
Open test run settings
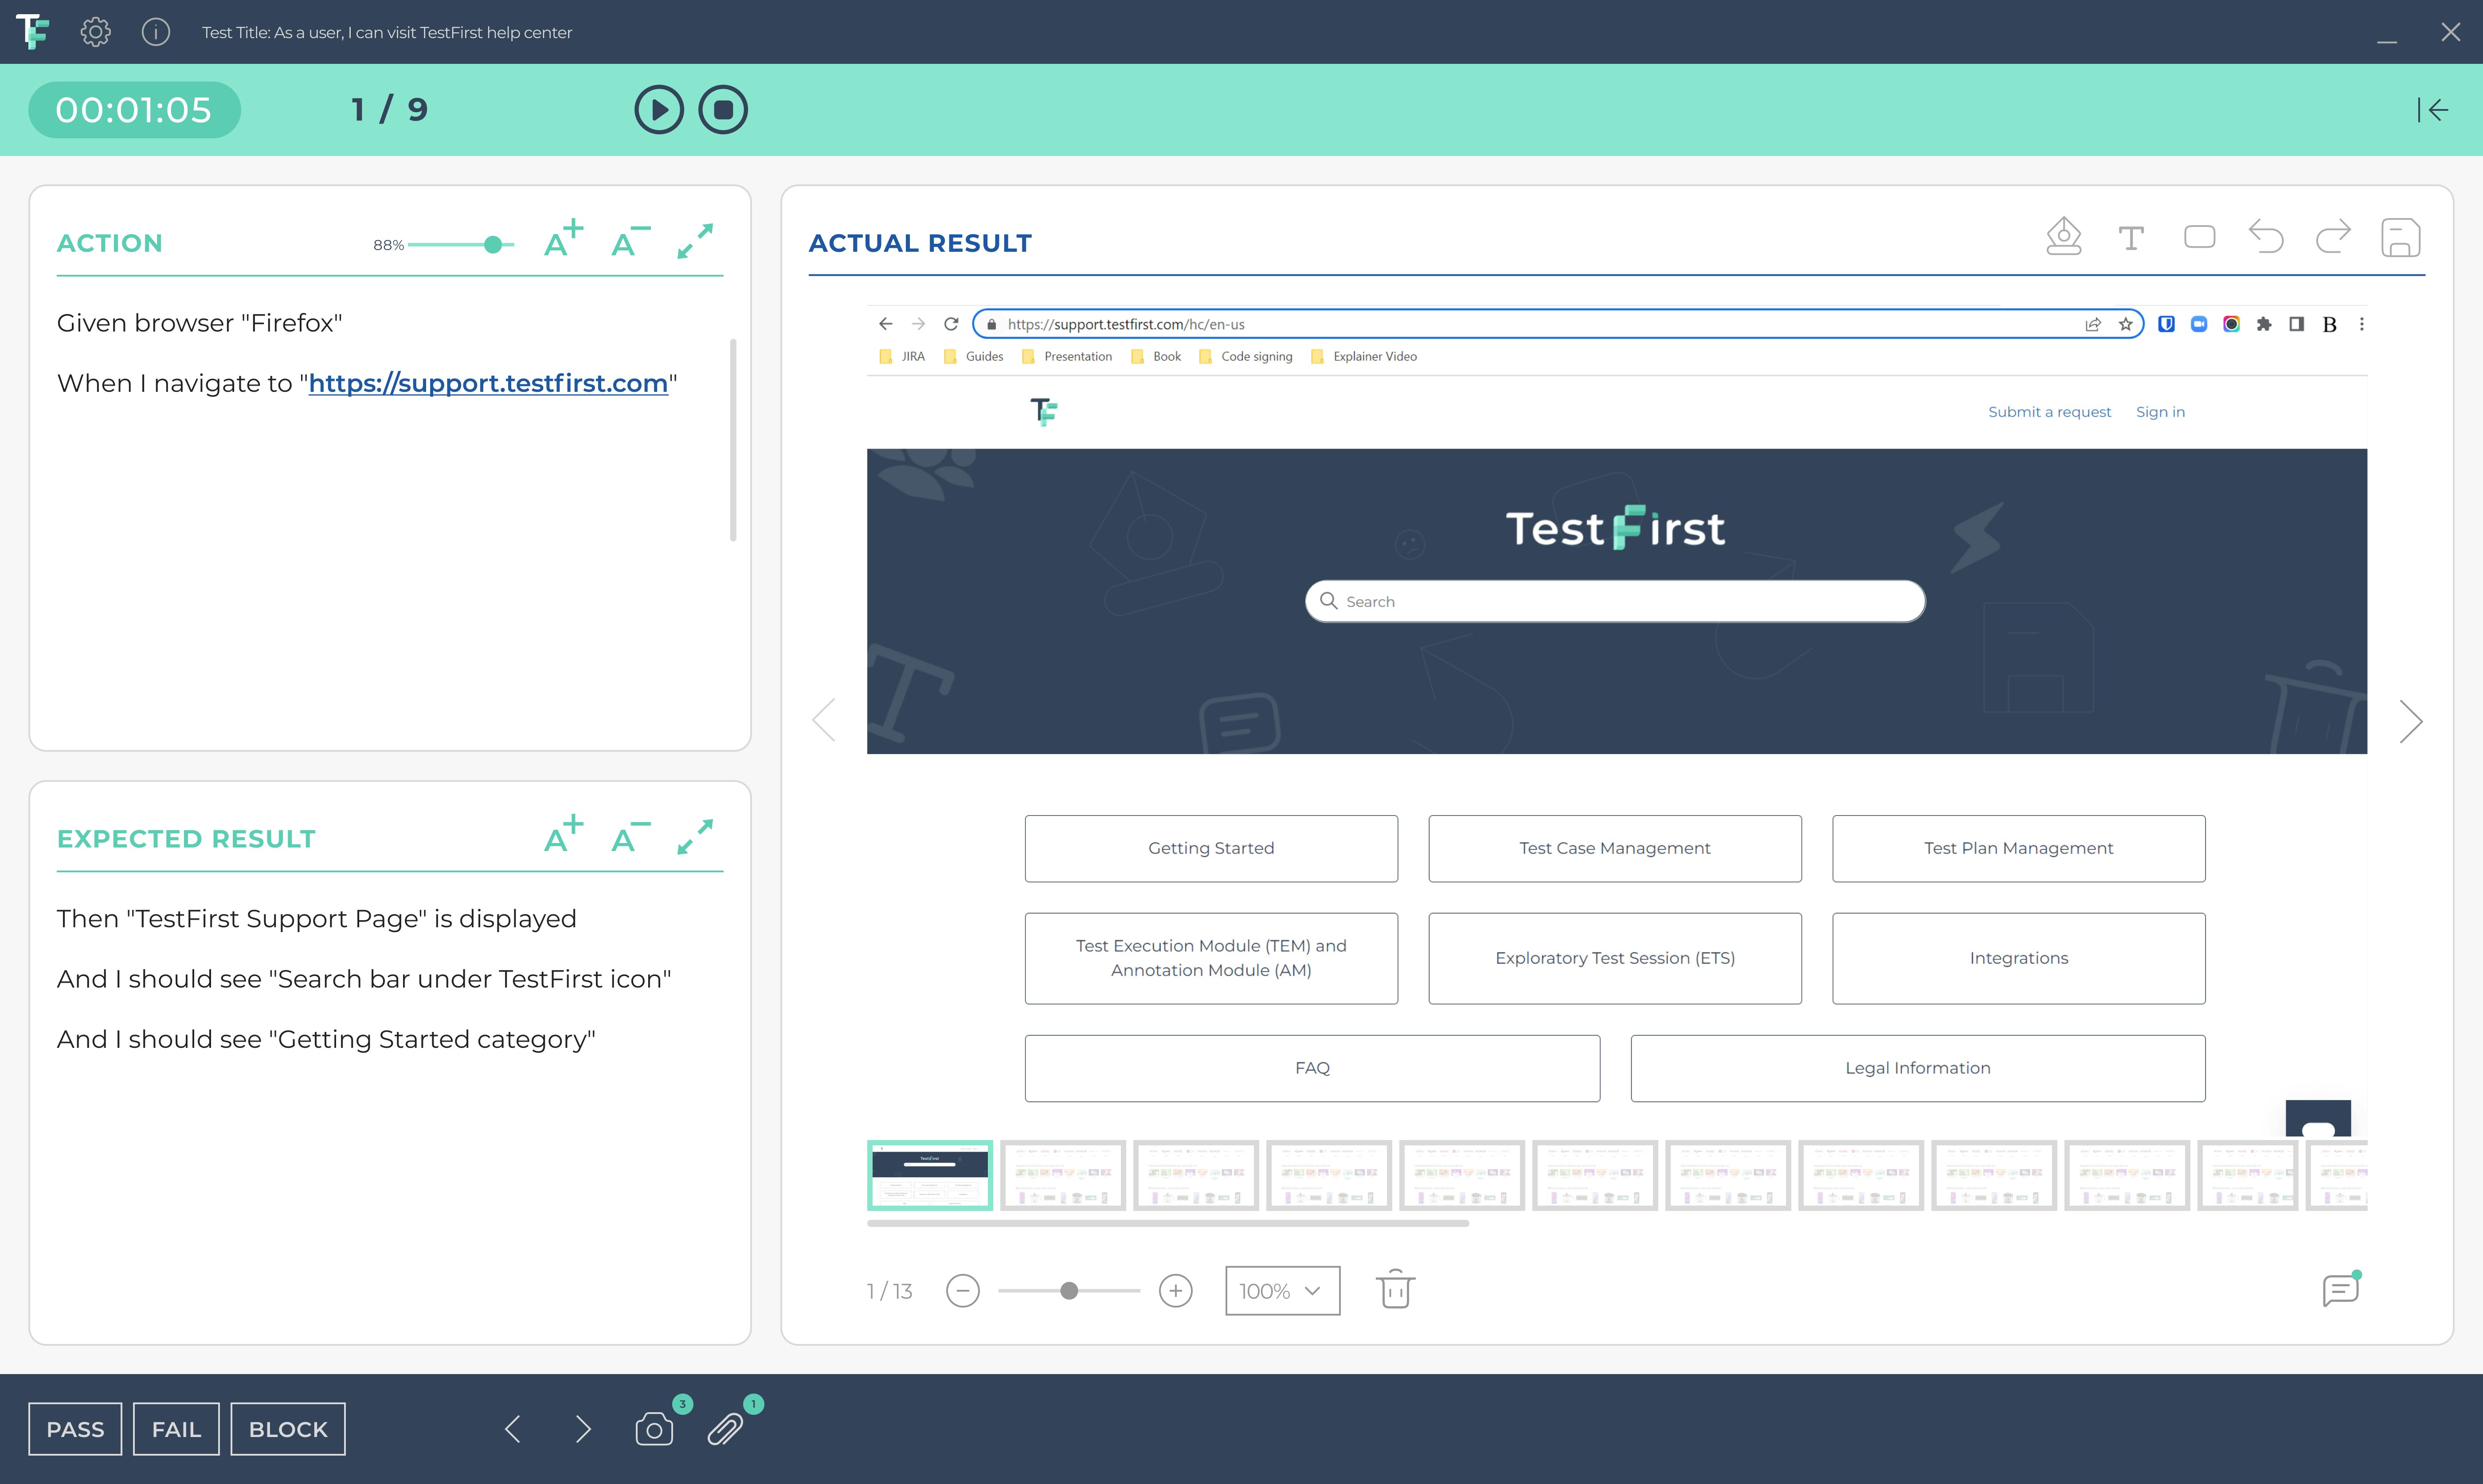coord(95,31)
